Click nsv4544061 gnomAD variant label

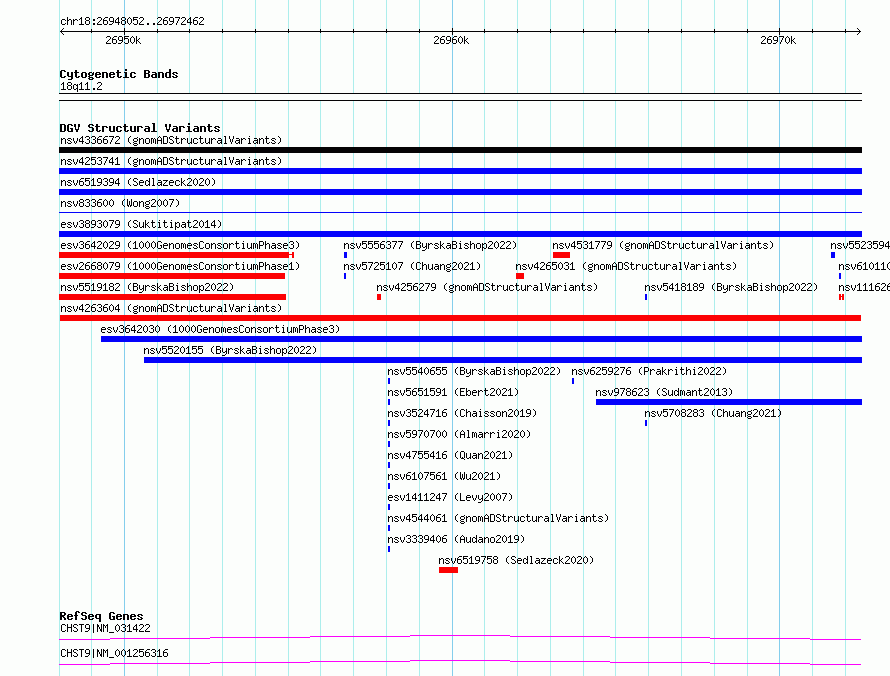(498, 518)
